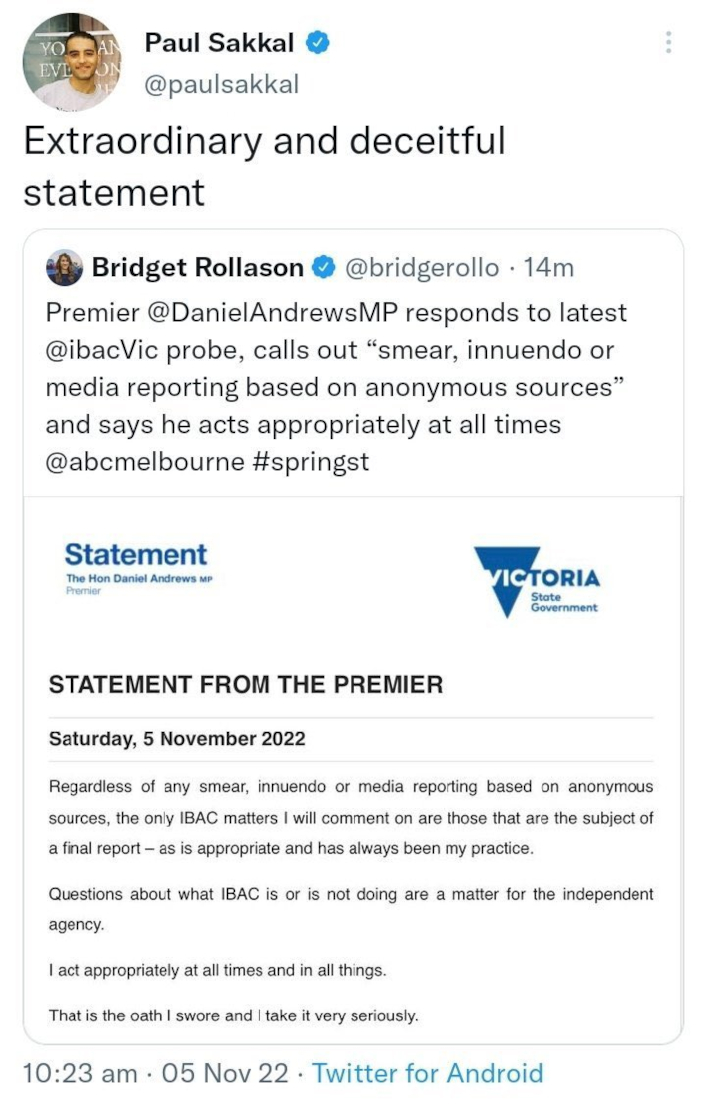This screenshot has width=705, height=1110.
Task: Click Bridget Rollason's verified badge
Action: 323,268
